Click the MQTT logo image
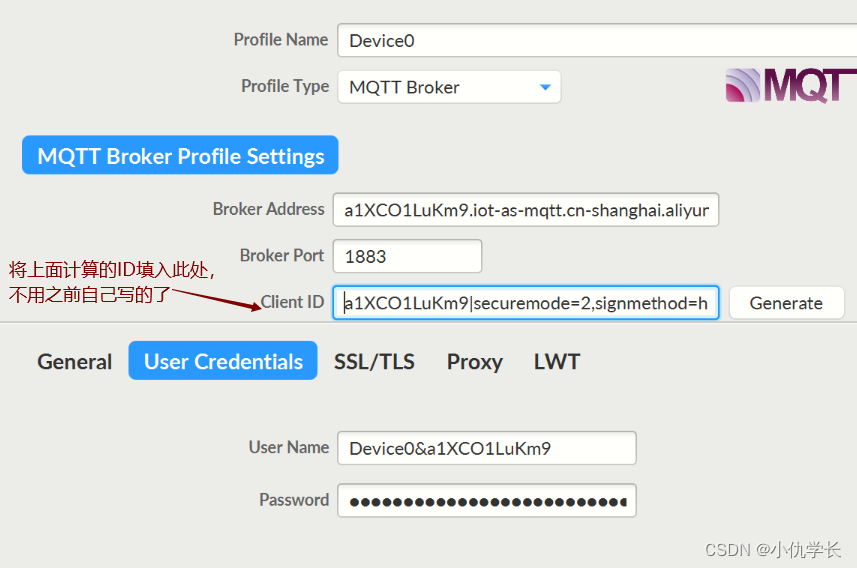 tap(791, 86)
